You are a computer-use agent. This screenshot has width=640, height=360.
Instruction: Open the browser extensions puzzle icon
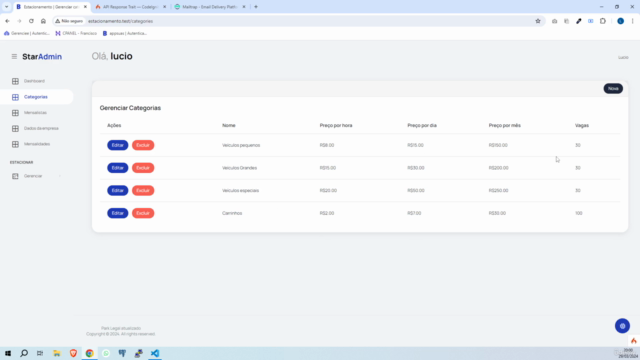603,21
